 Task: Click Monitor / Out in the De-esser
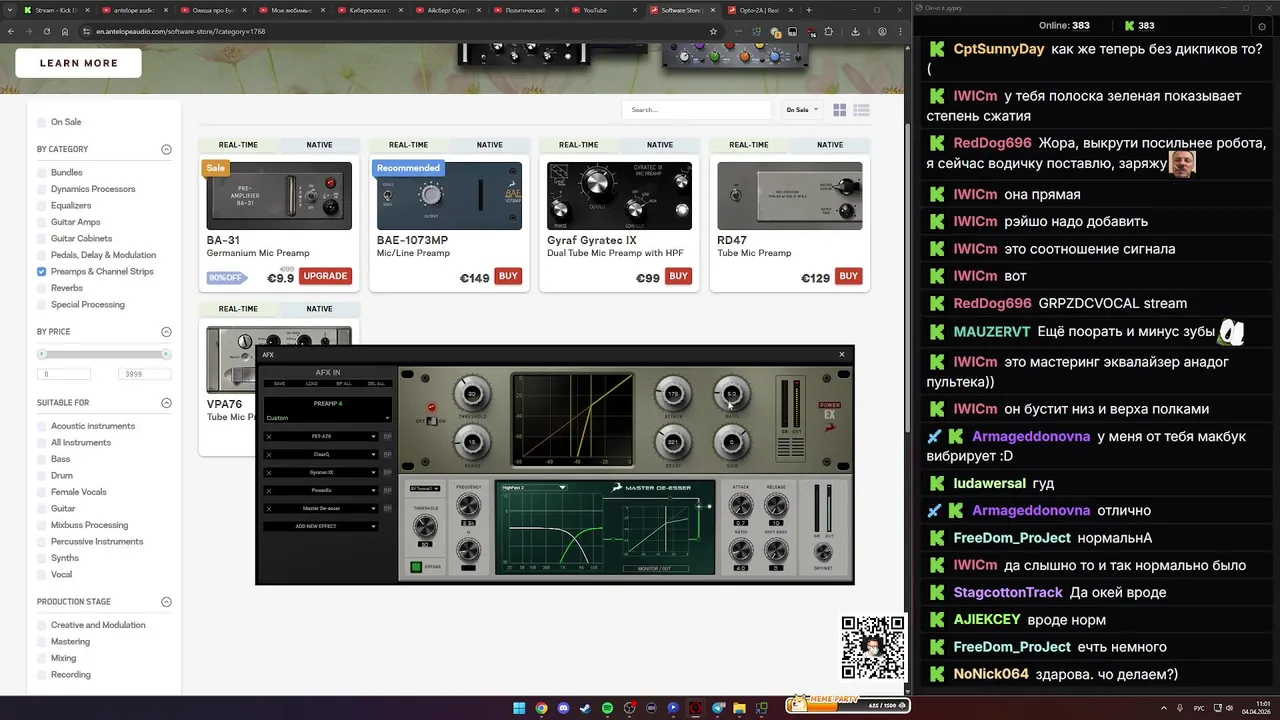[655, 568]
